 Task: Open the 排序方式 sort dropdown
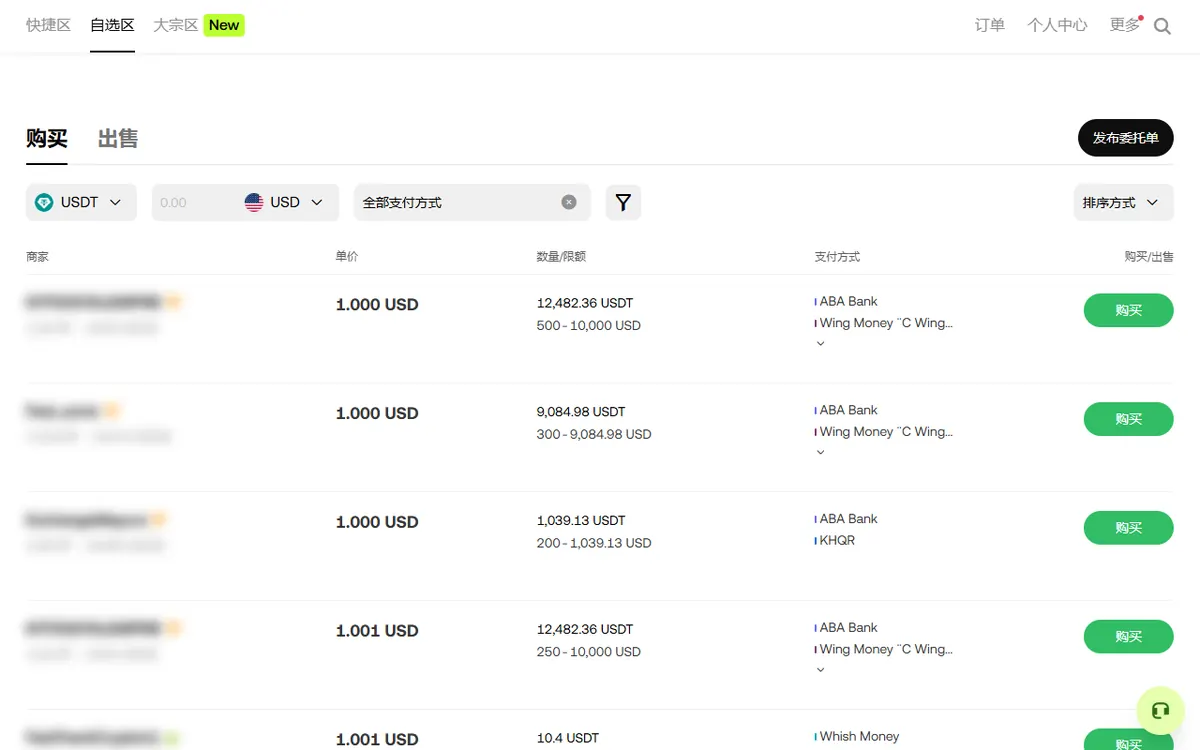click(x=1123, y=202)
